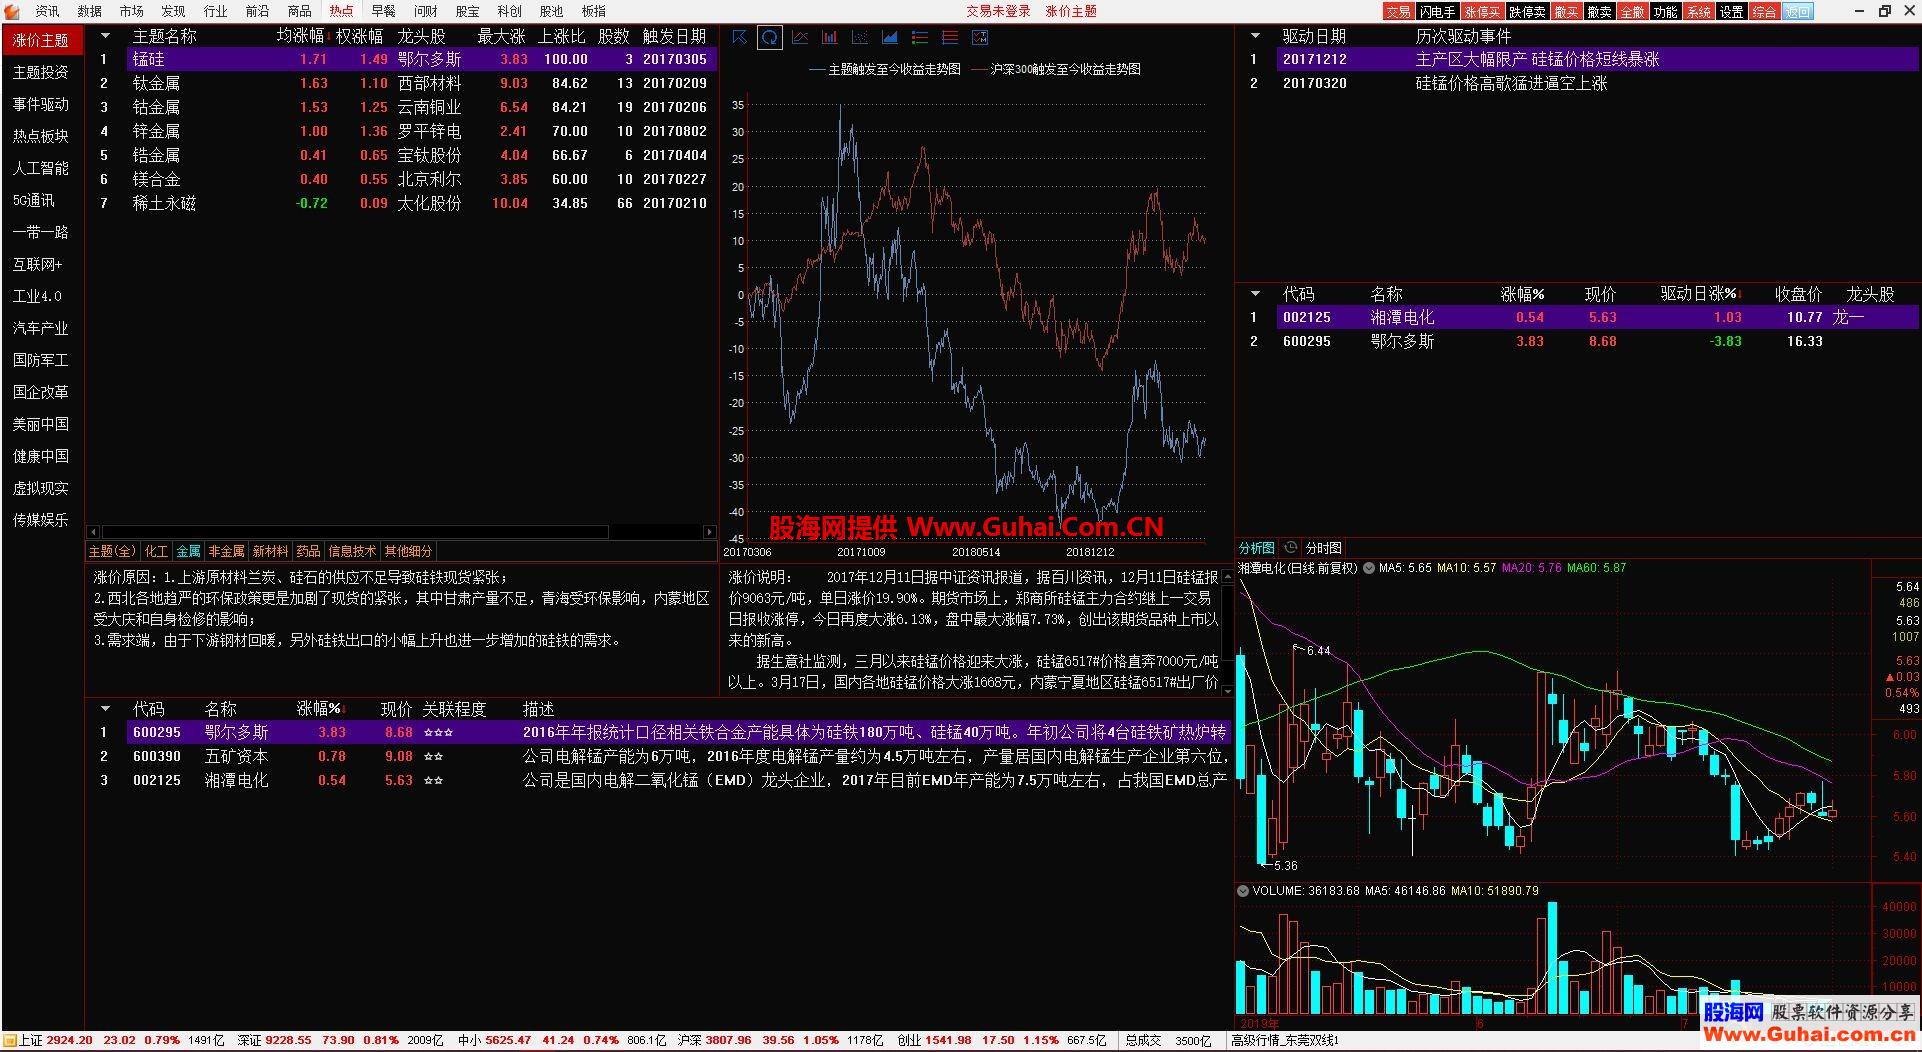Viewport: 1922px width, 1052px height.
Task: Open theme list header dropdown triangle
Action: [105, 36]
